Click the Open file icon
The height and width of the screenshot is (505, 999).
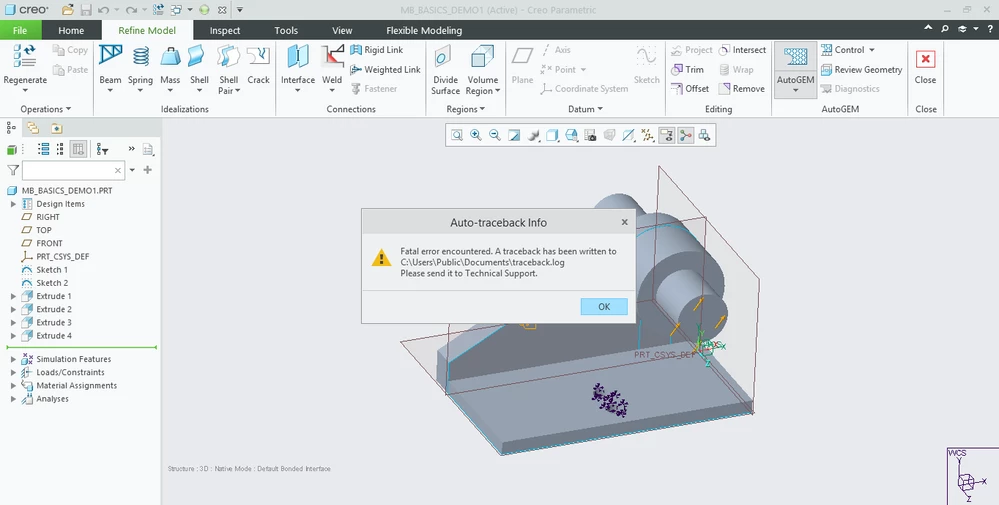68,10
